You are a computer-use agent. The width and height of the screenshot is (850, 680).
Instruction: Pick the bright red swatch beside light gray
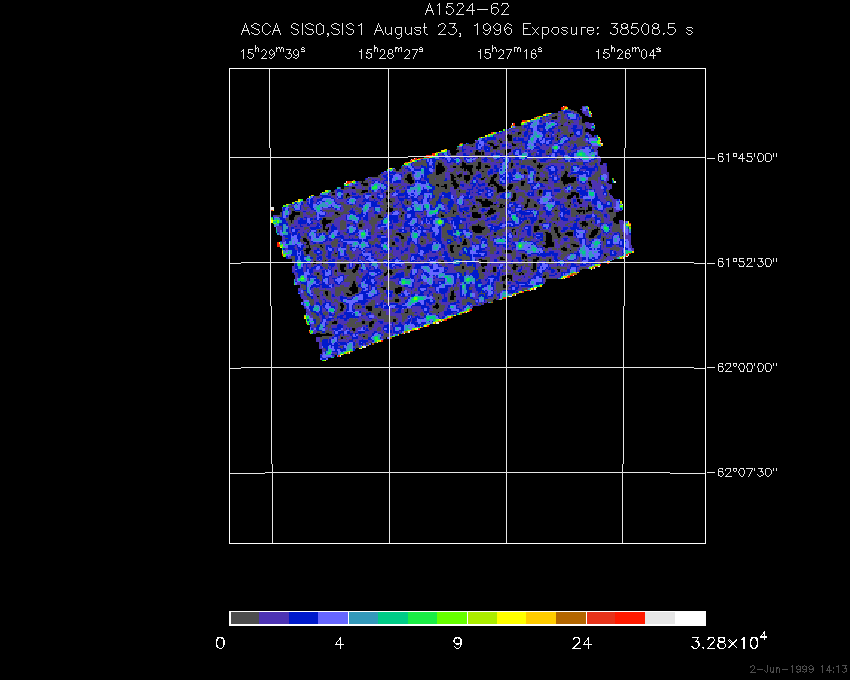(x=630, y=618)
